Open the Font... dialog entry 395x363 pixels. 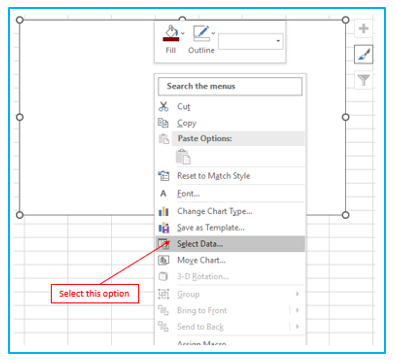188,194
